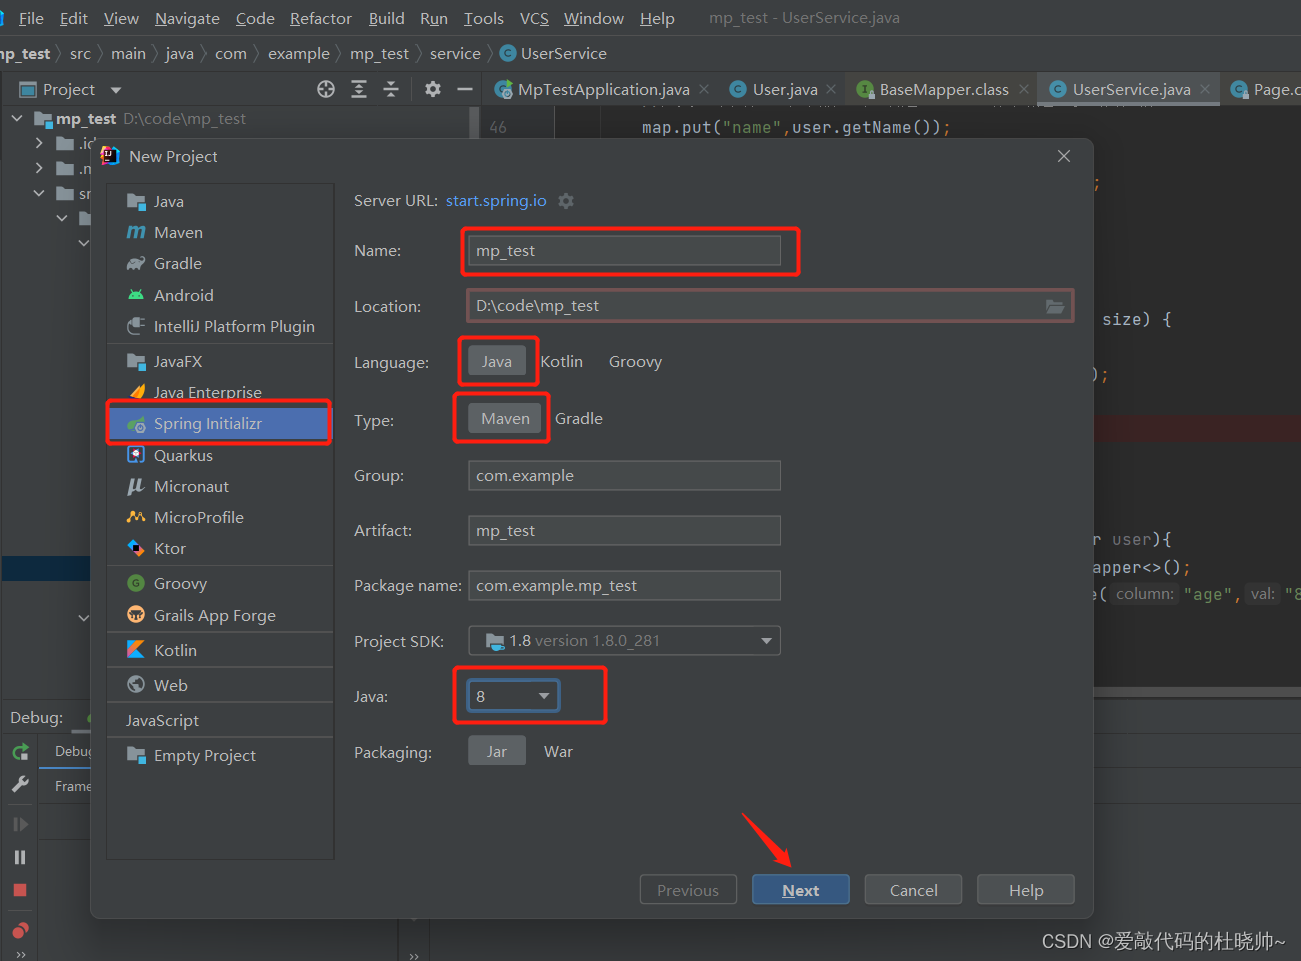The image size is (1301, 961).
Task: Close the New Project dialog
Action: pos(1064,156)
